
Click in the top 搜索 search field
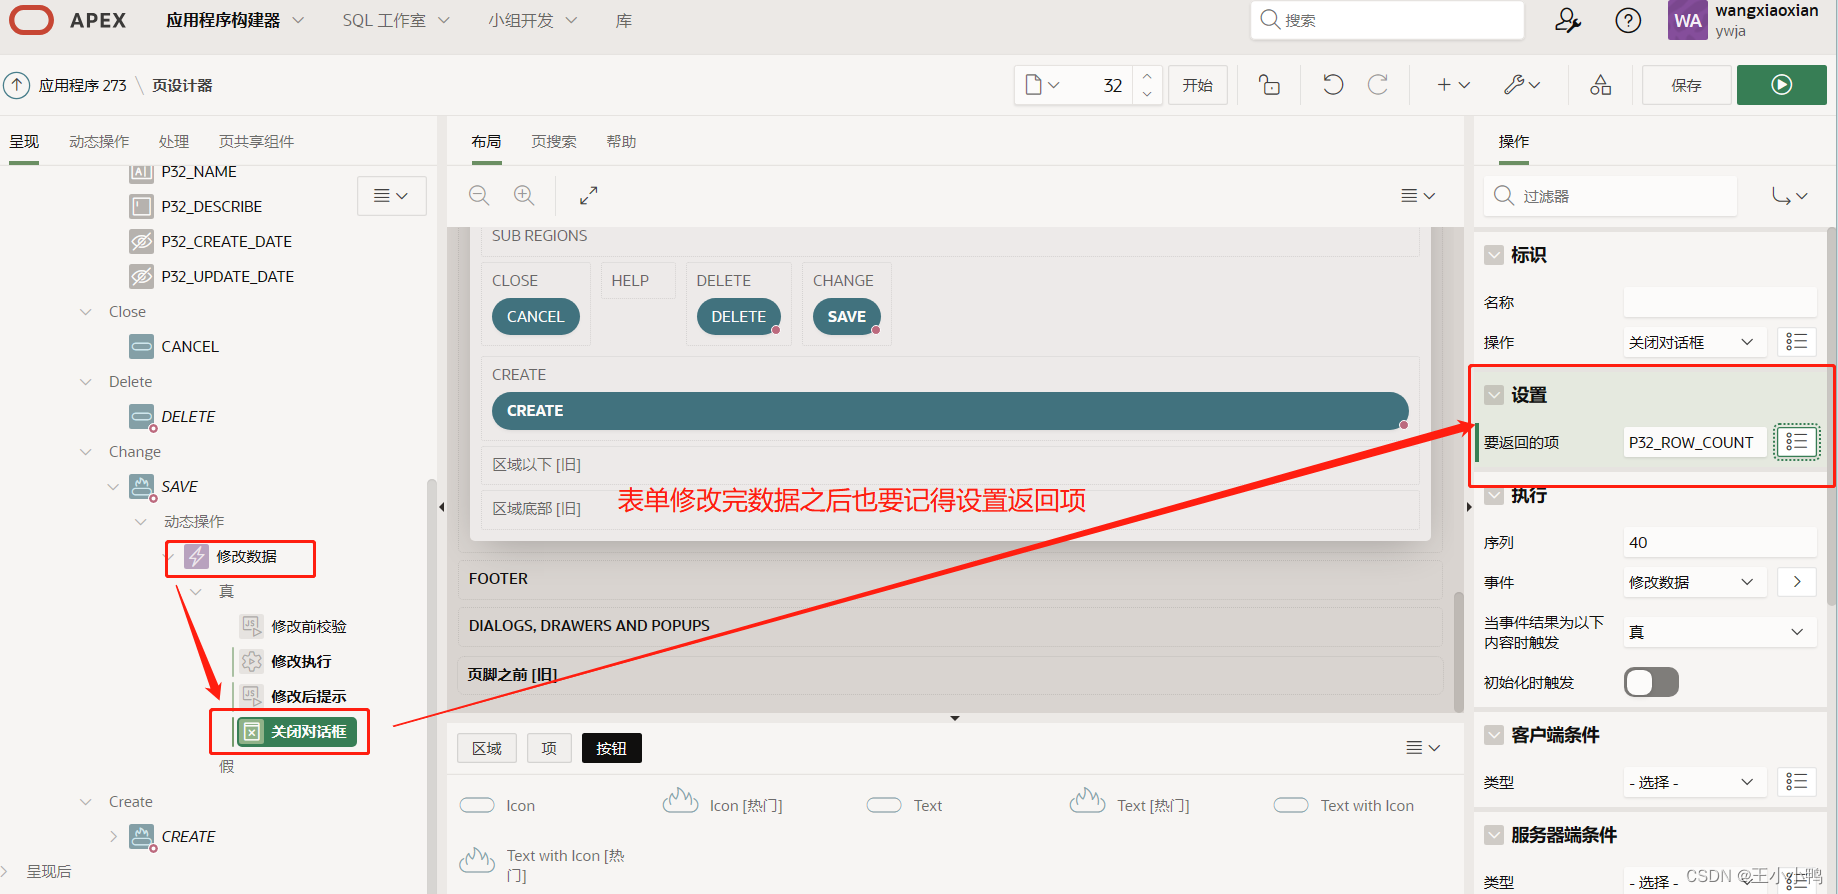[x=1387, y=20]
